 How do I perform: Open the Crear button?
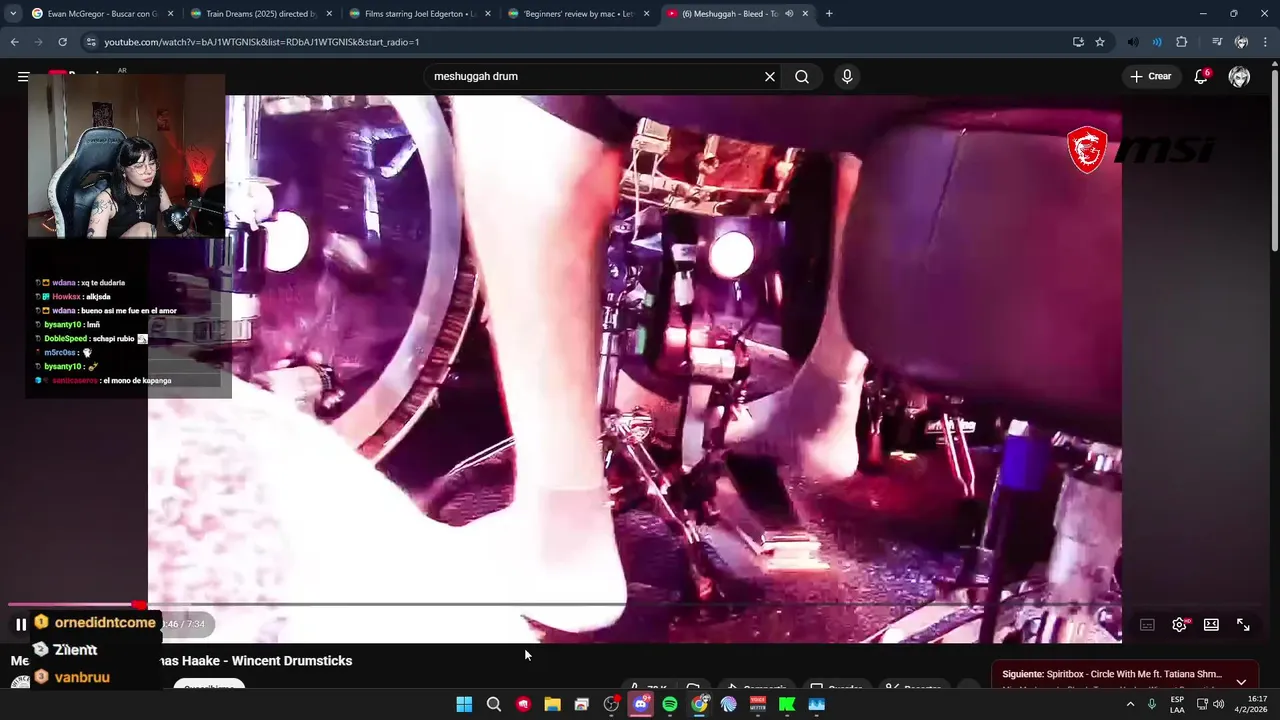(1150, 76)
